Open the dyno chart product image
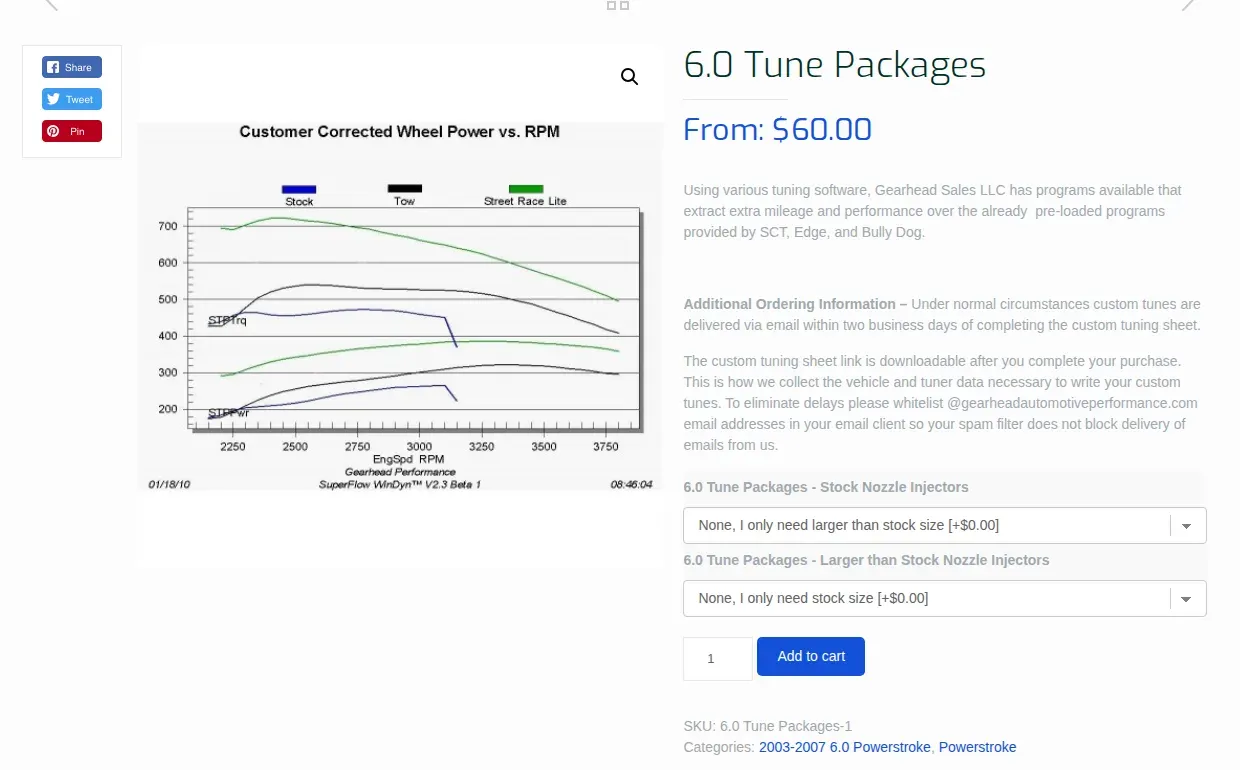The width and height of the screenshot is (1240, 770). coord(400,306)
